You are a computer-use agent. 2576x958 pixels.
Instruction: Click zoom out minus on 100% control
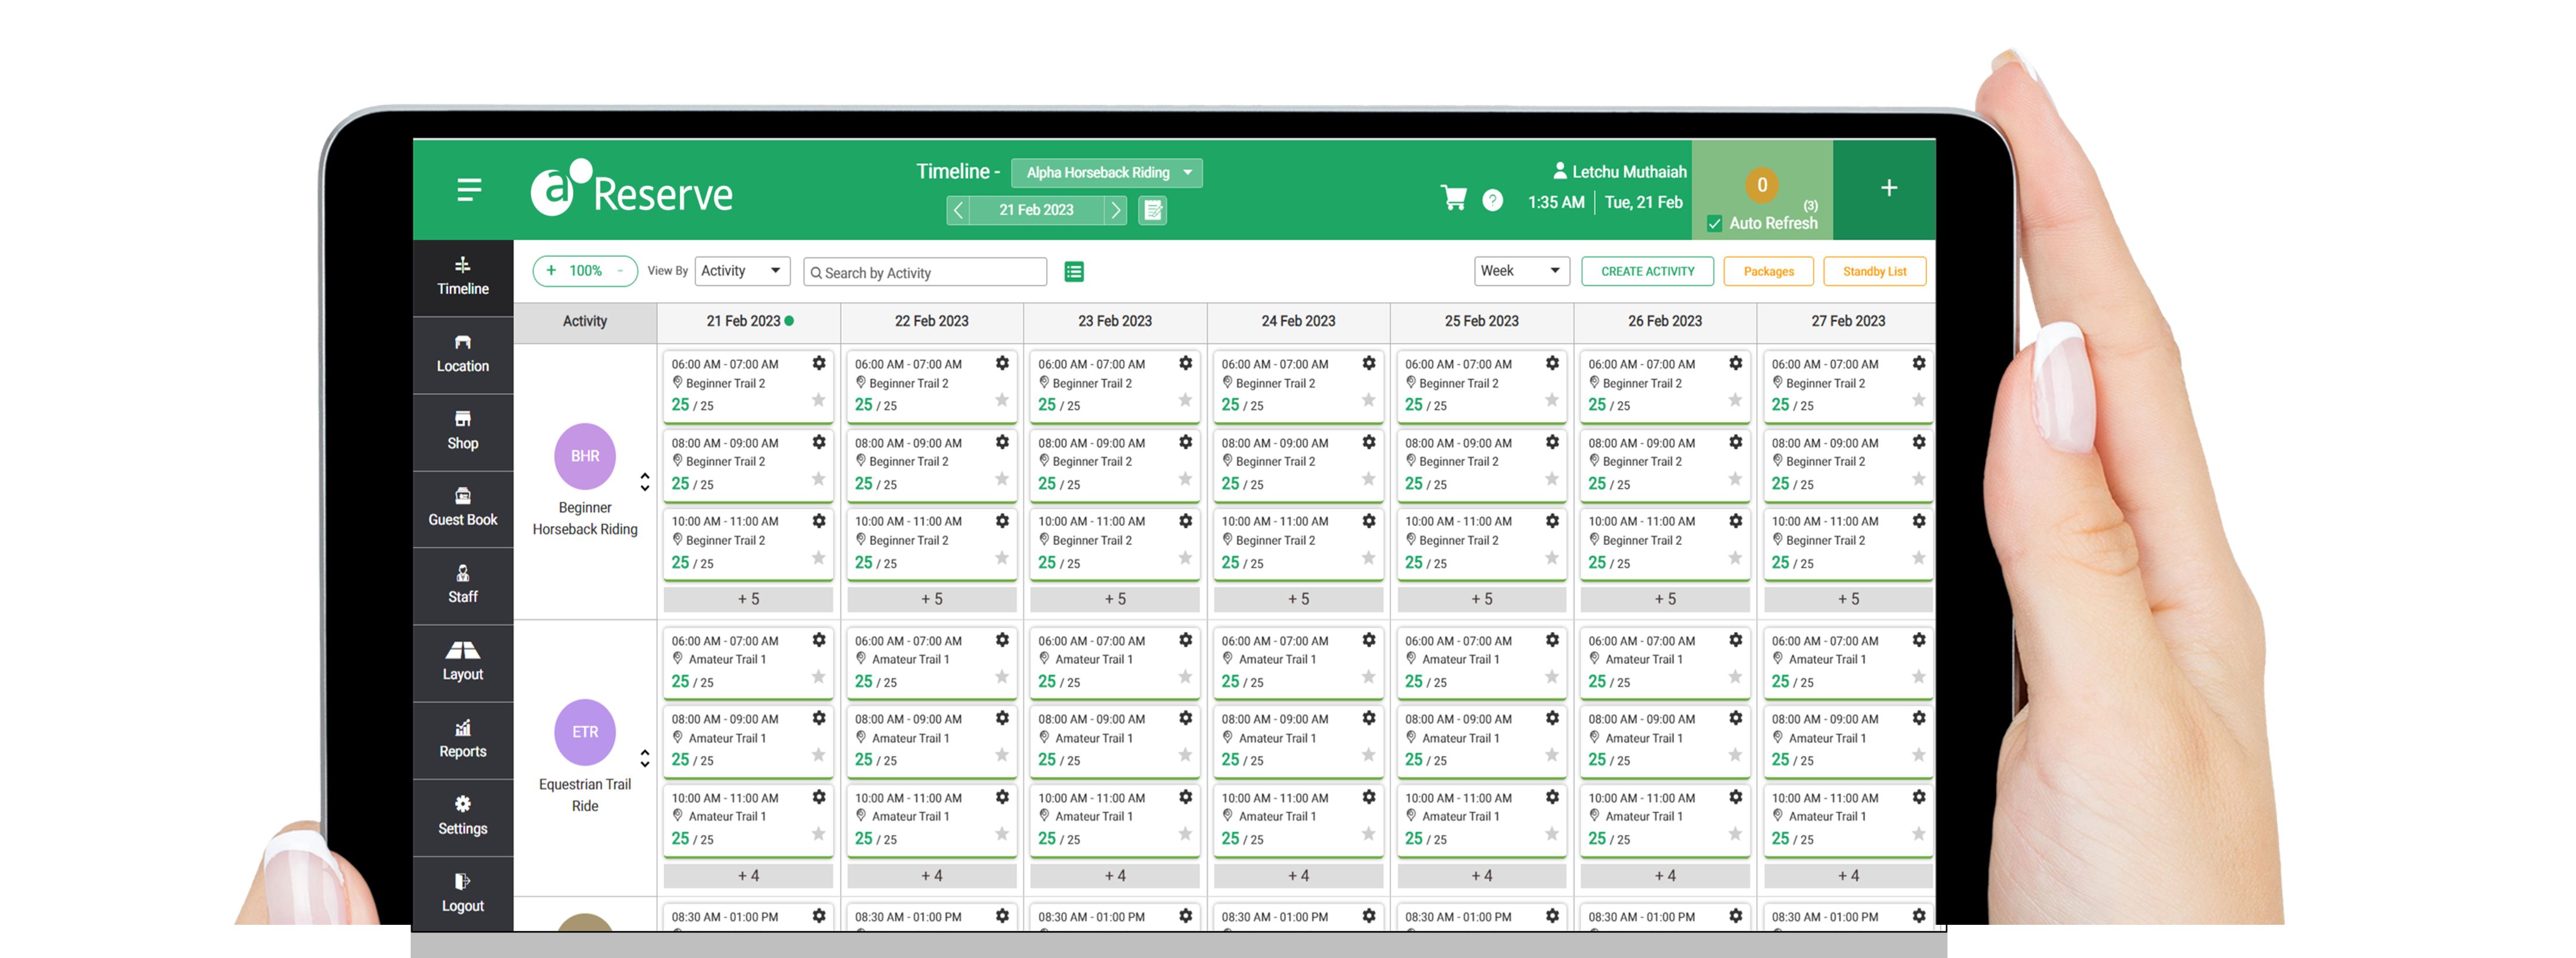[620, 271]
